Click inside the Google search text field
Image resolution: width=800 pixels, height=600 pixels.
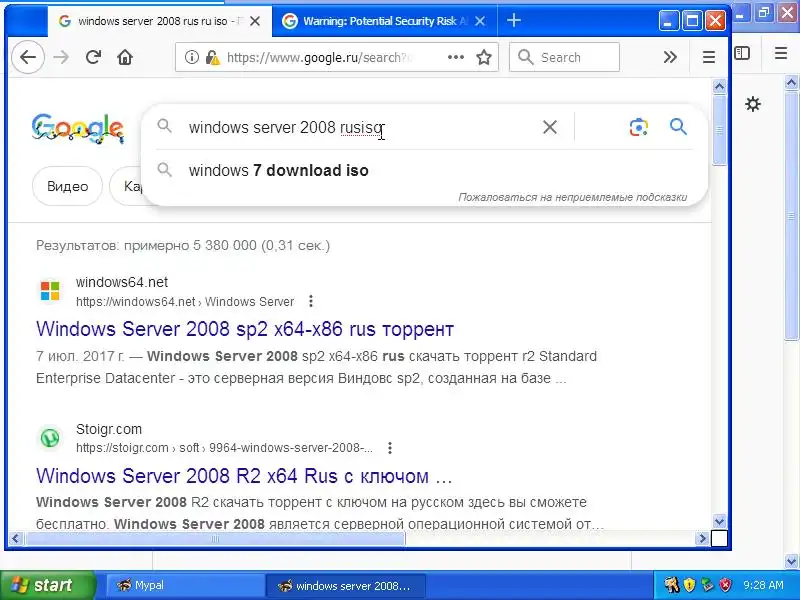pos(357,128)
